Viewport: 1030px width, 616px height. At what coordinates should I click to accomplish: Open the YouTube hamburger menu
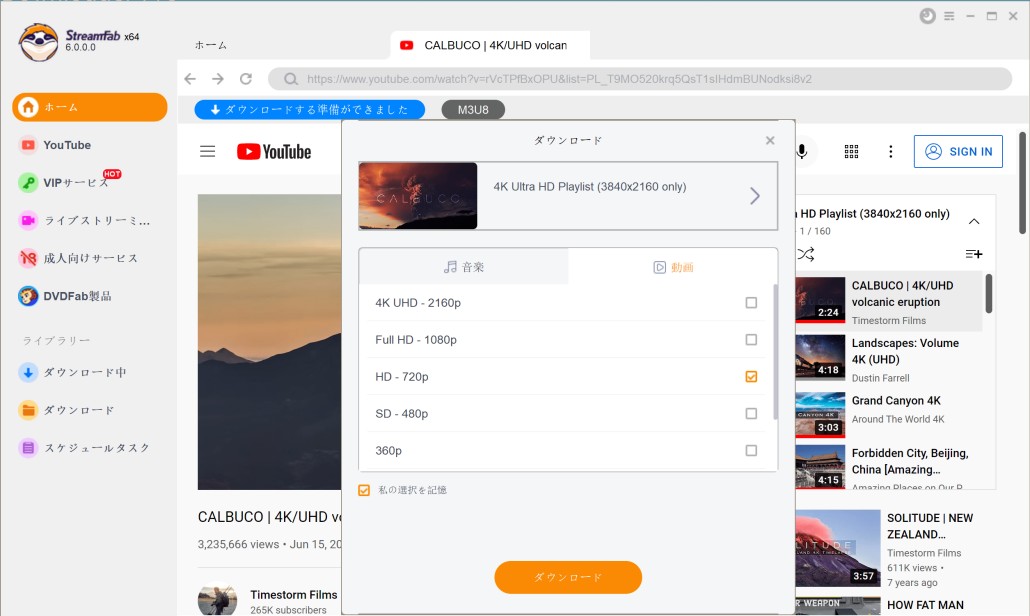[x=208, y=152]
